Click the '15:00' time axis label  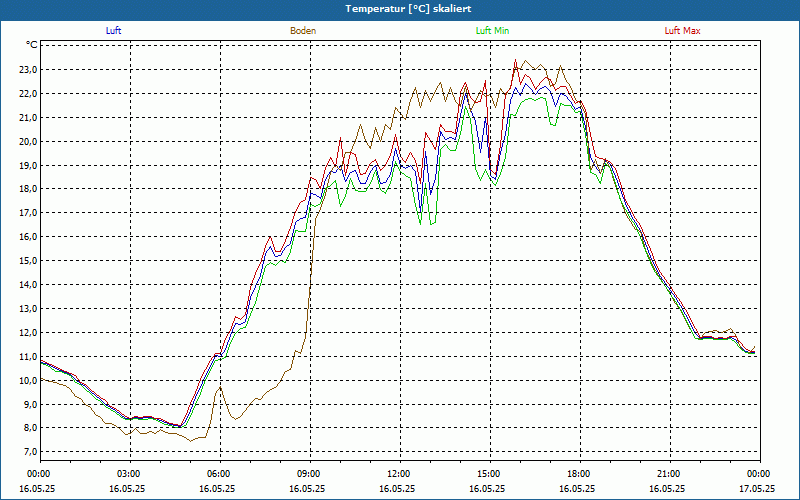(x=490, y=474)
